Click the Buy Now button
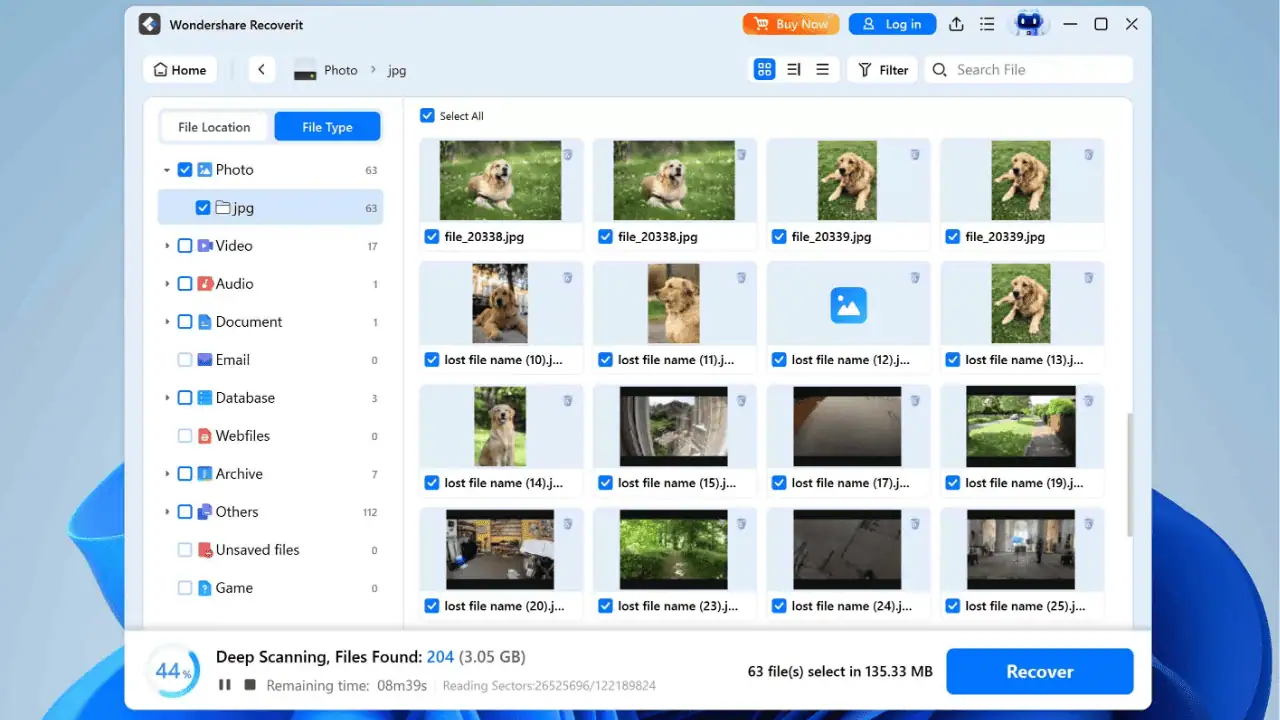Viewport: 1280px width, 720px height. coord(791,24)
